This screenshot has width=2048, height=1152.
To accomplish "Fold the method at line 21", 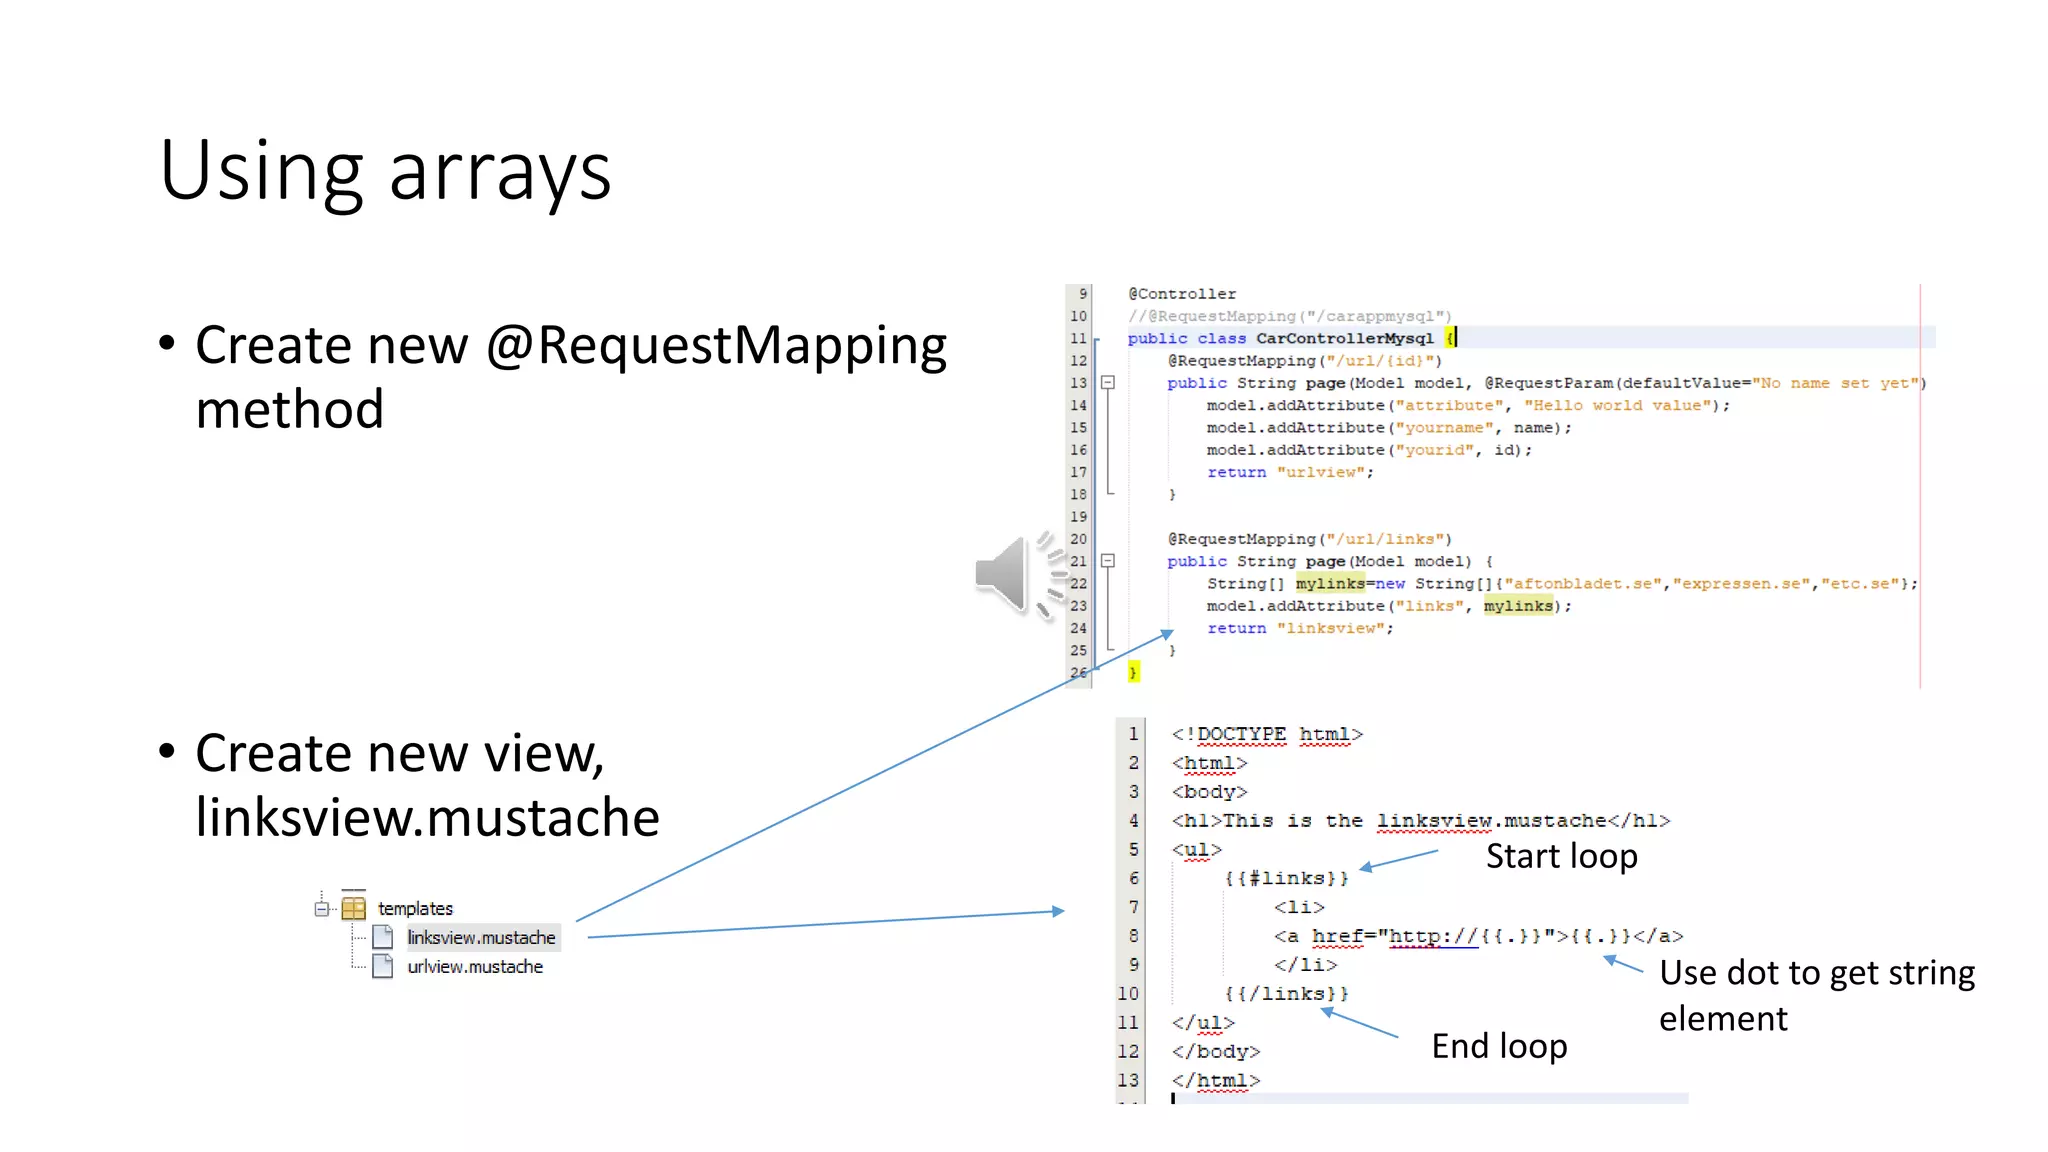I will click(x=1108, y=561).
